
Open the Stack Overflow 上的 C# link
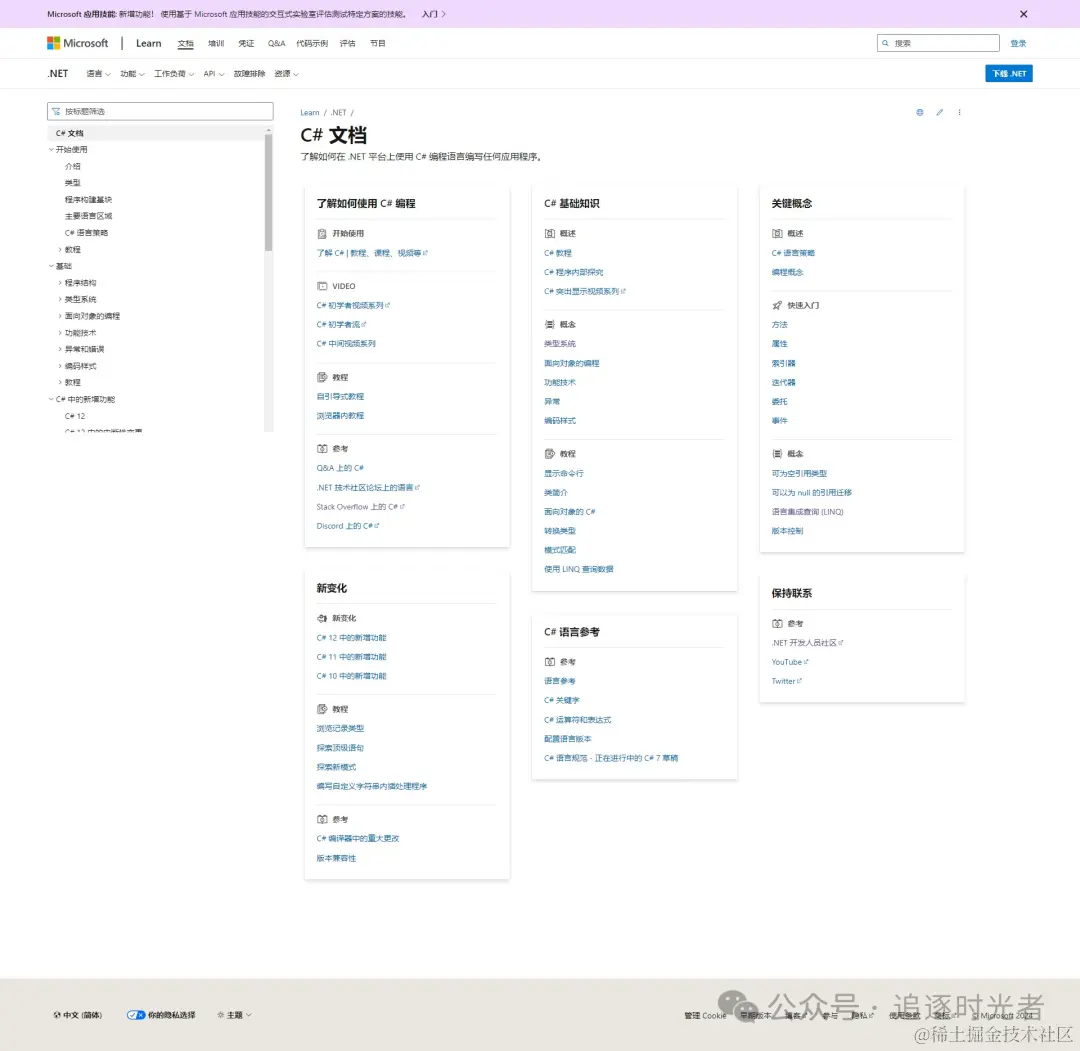pos(360,507)
